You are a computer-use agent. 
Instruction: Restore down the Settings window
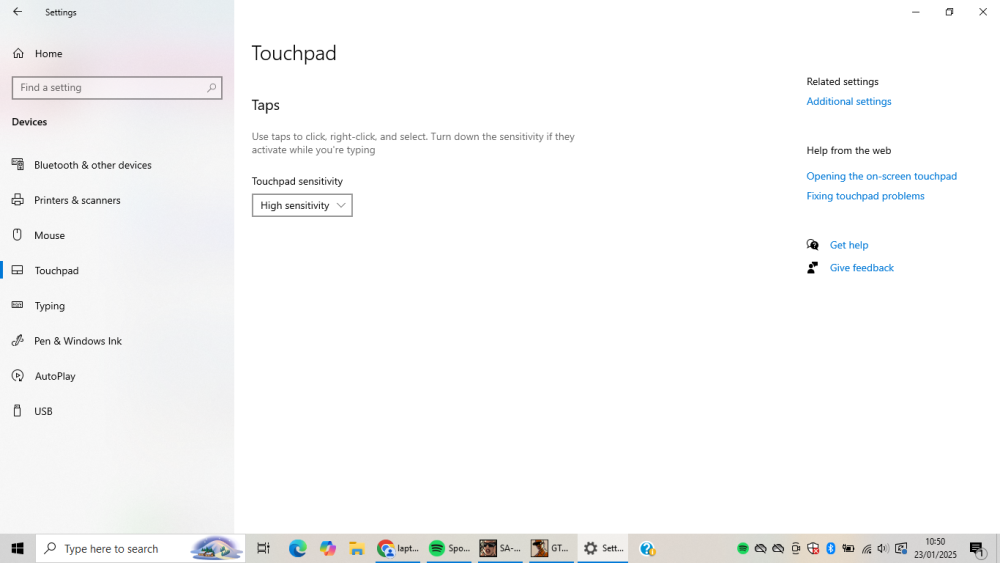pyautogui.click(x=950, y=11)
